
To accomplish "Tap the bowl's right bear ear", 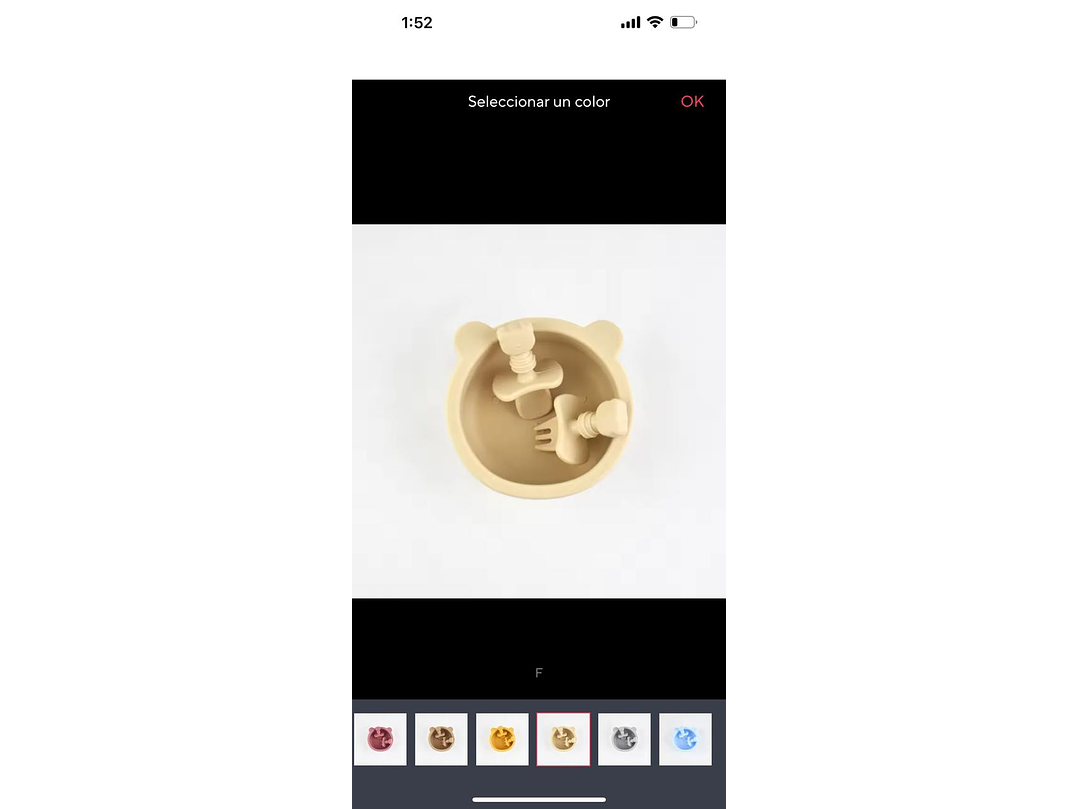I will [606, 335].
